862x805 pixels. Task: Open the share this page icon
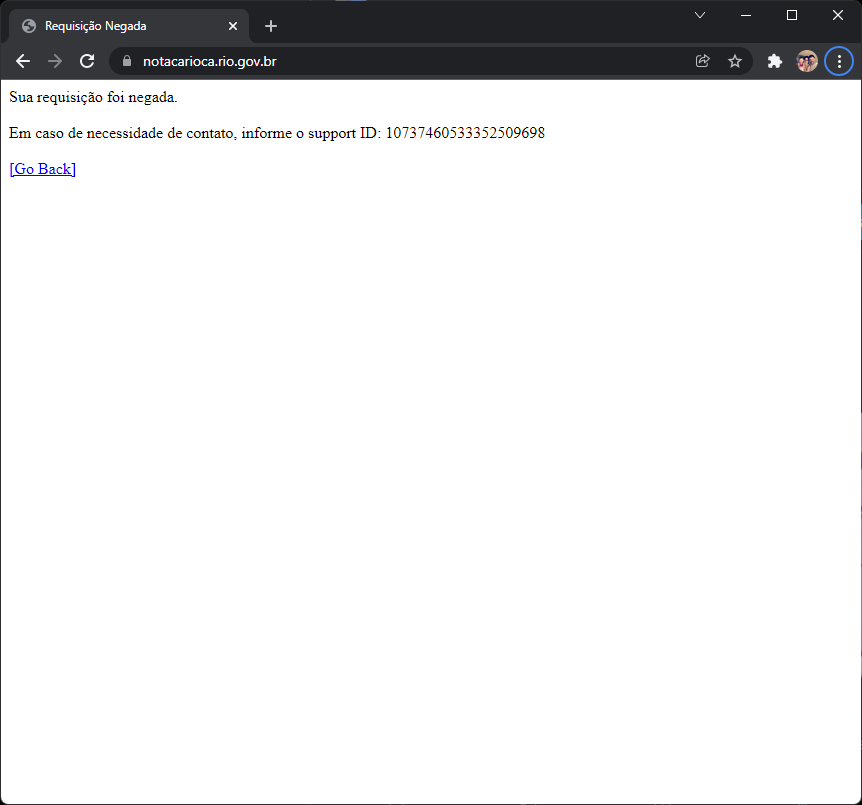pyautogui.click(x=703, y=61)
